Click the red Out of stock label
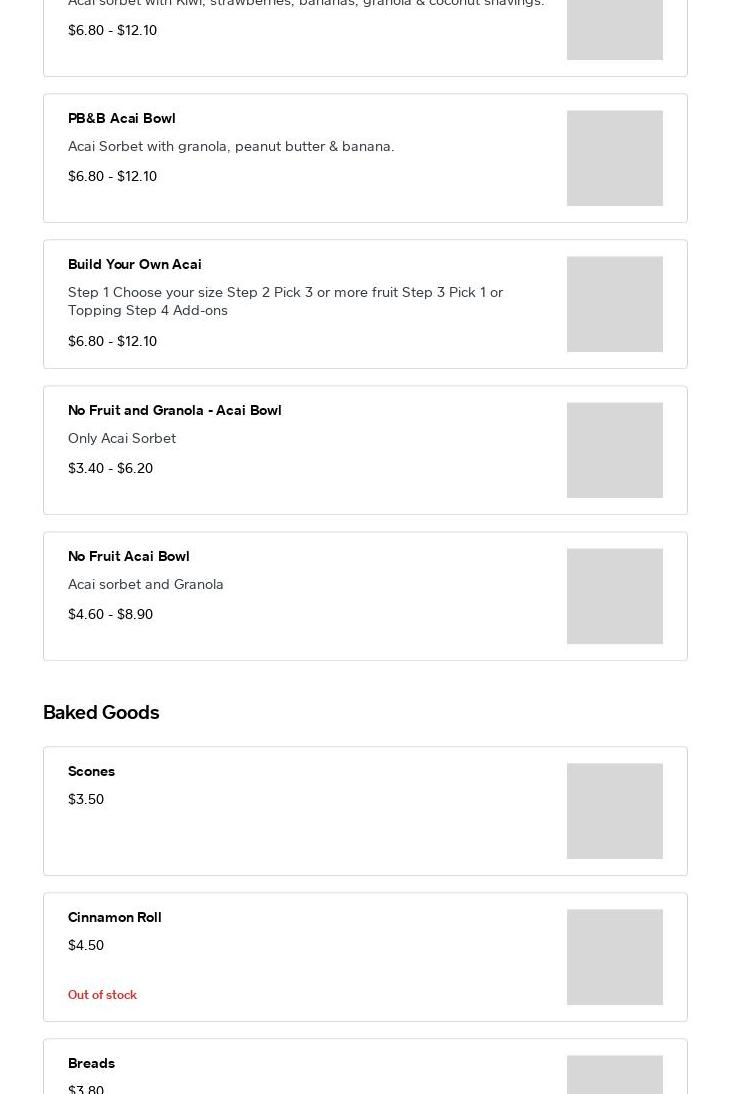The width and height of the screenshot is (730, 1094). (x=102, y=995)
